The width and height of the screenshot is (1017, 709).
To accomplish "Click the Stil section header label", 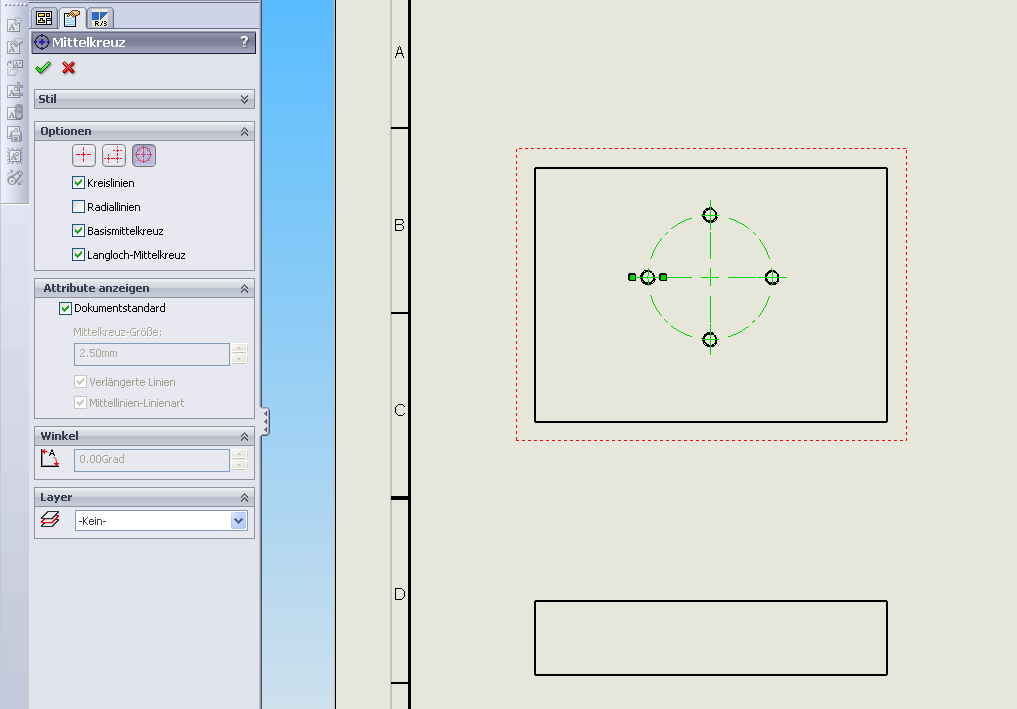I will (47, 99).
